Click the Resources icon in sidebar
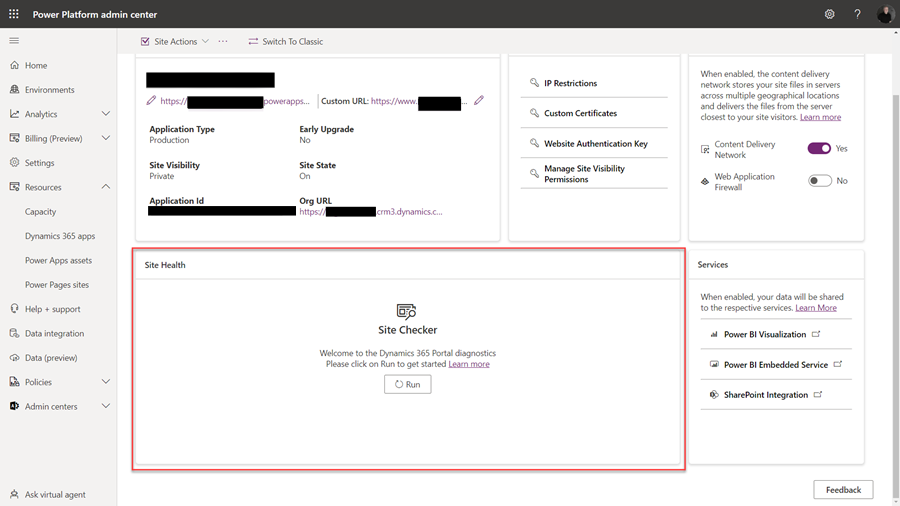900x506 pixels. 14,187
